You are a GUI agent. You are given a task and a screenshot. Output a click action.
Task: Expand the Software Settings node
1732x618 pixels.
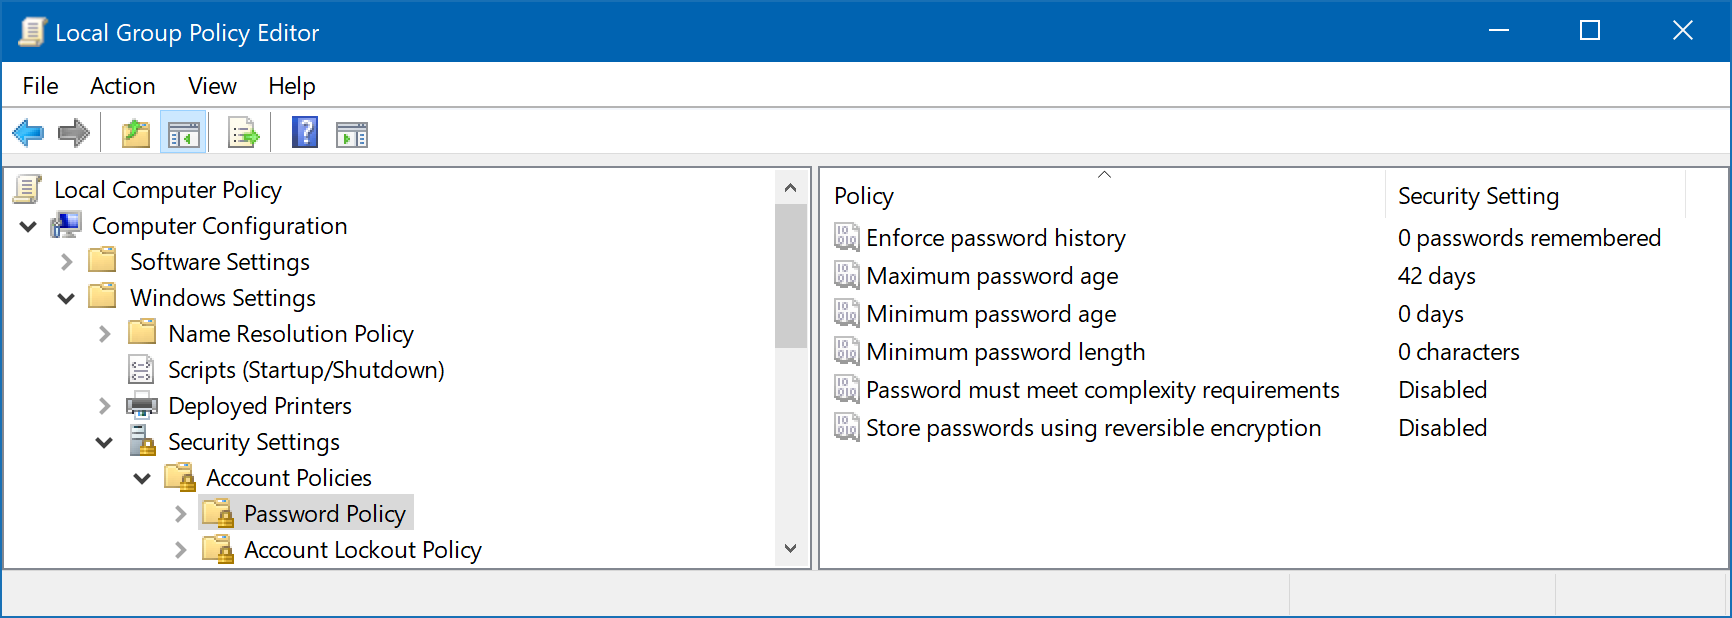click(66, 262)
